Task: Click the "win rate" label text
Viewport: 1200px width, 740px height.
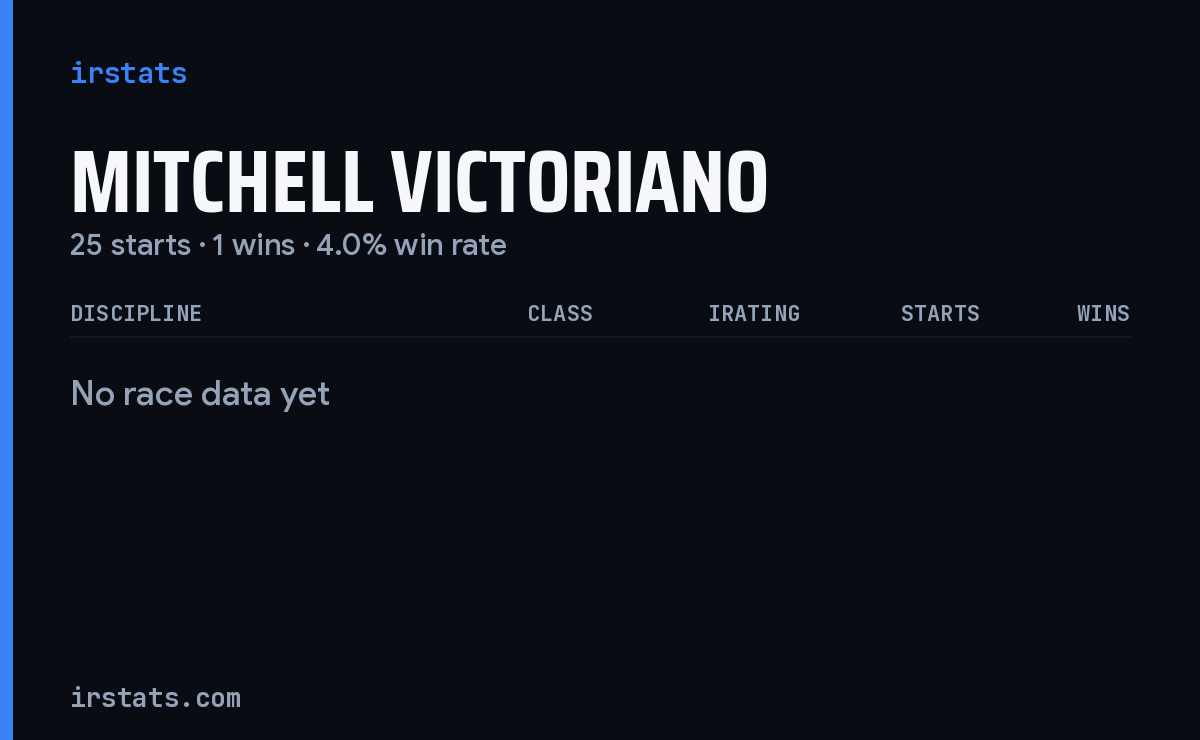Action: pos(451,245)
